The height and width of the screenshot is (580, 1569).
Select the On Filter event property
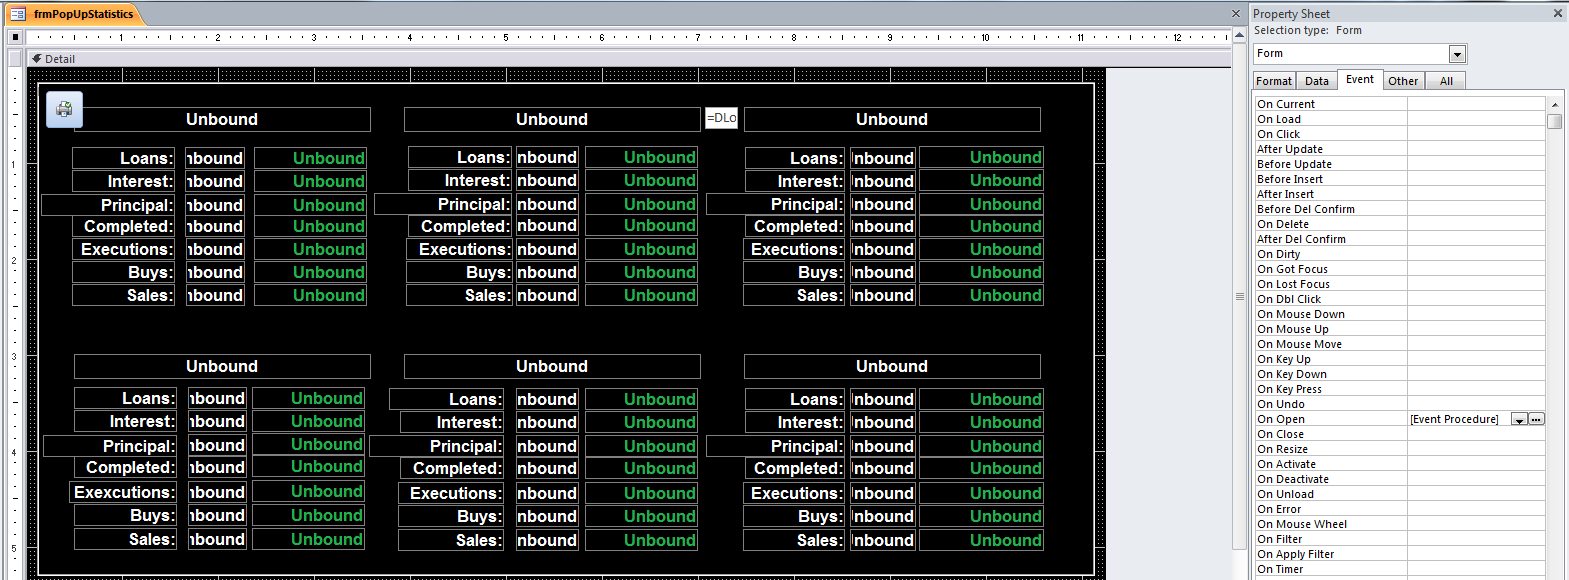coord(1400,539)
